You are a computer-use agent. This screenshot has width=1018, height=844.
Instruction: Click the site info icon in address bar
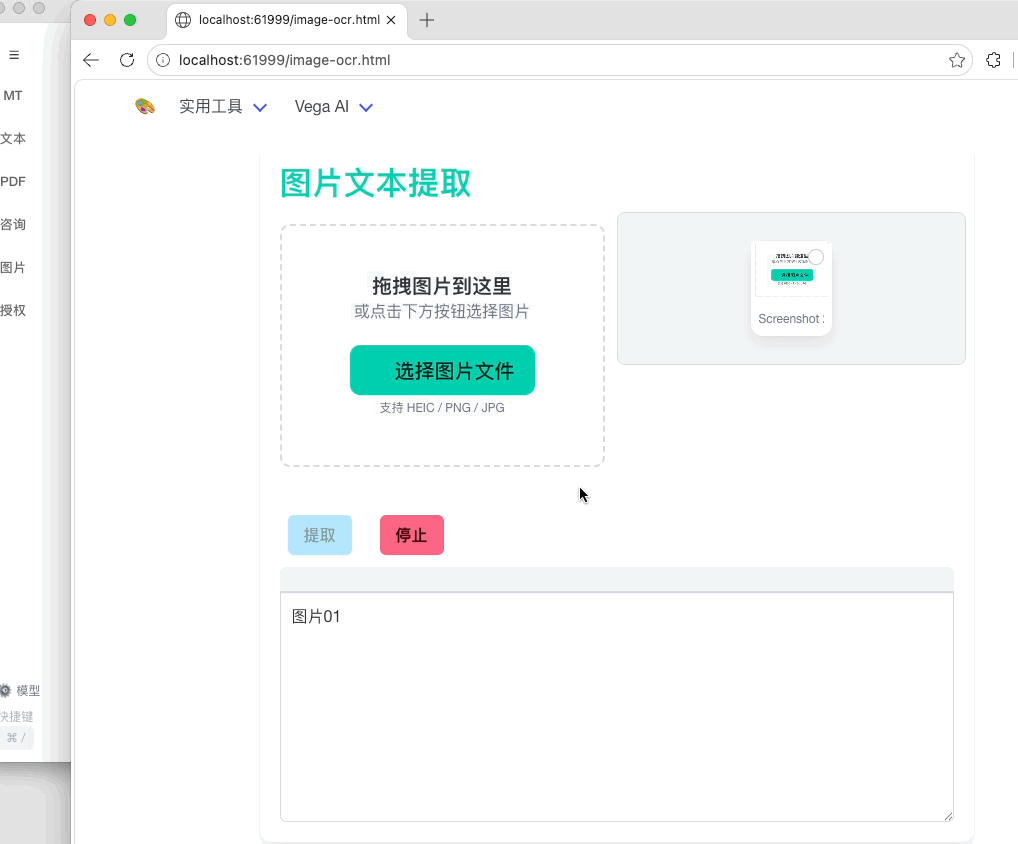pyautogui.click(x=163, y=60)
